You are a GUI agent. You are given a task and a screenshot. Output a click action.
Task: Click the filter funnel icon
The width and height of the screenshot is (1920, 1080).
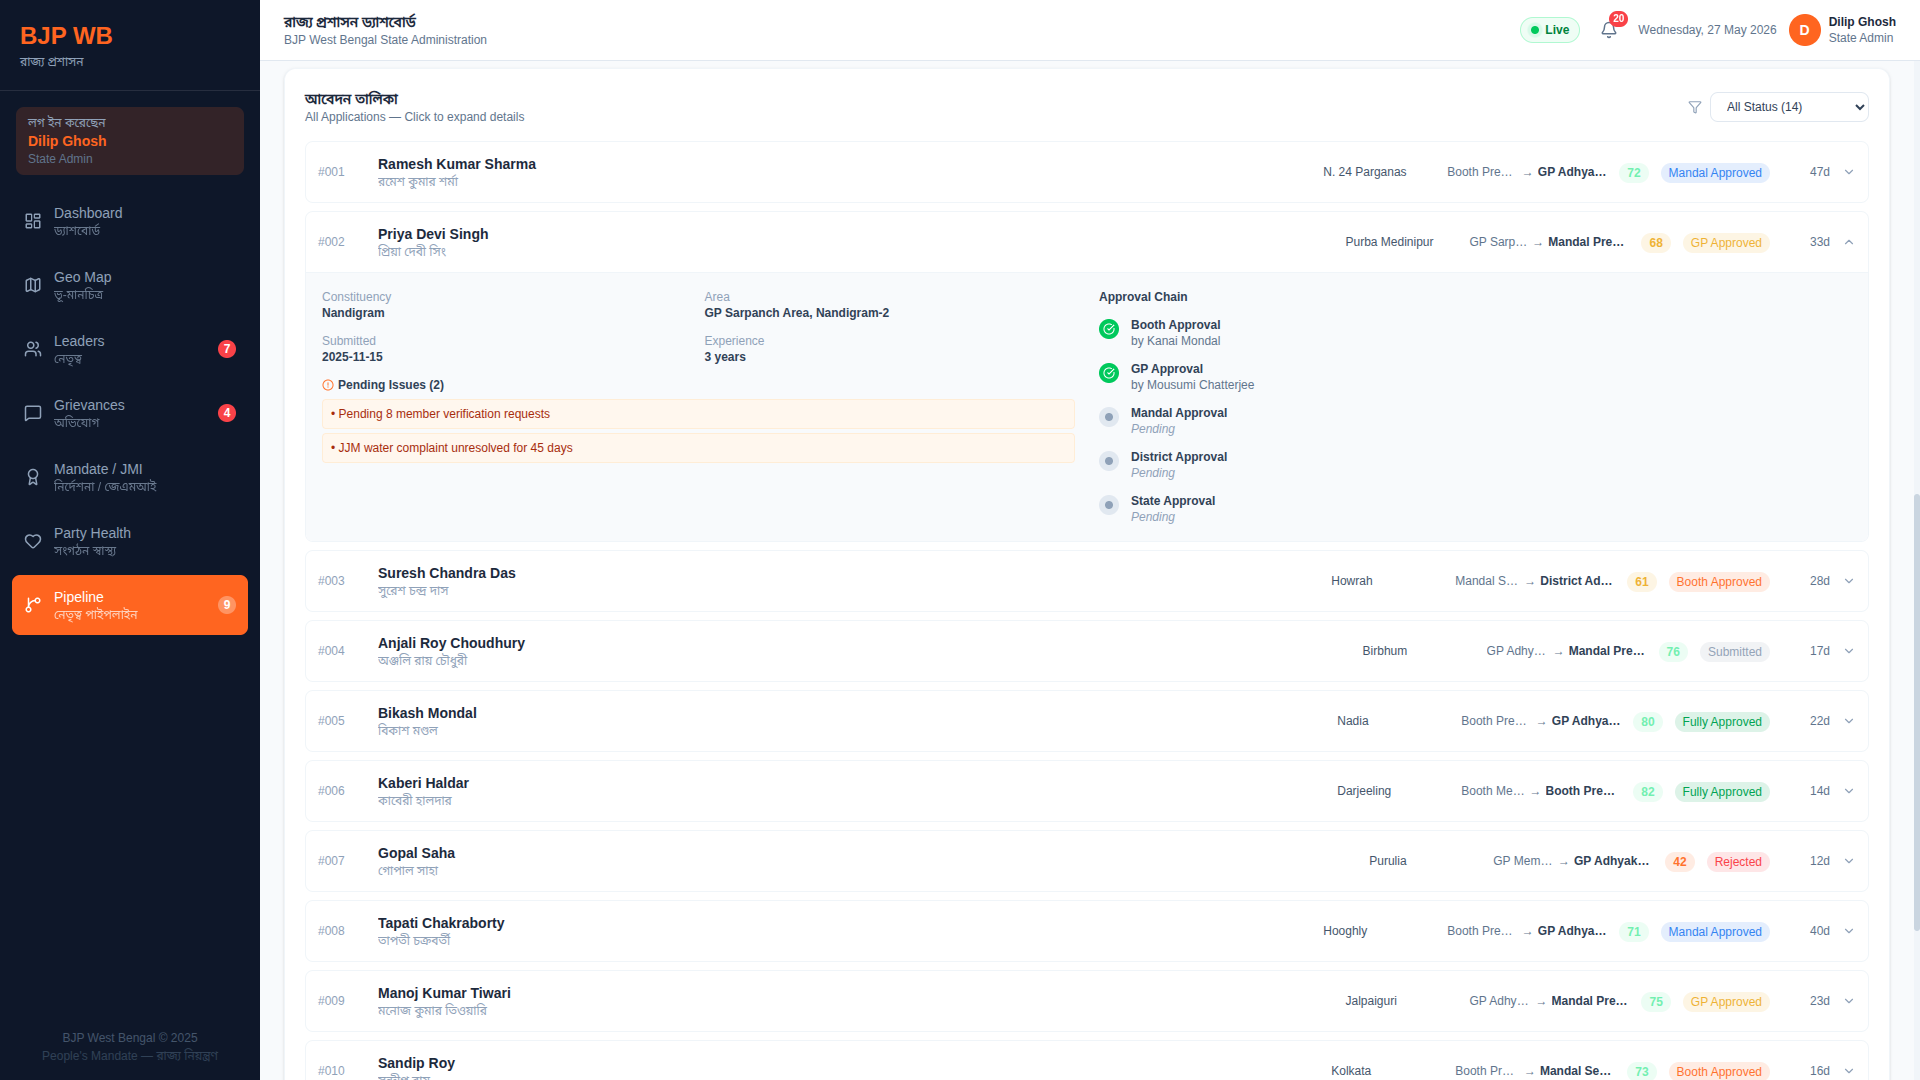[x=1694, y=107]
